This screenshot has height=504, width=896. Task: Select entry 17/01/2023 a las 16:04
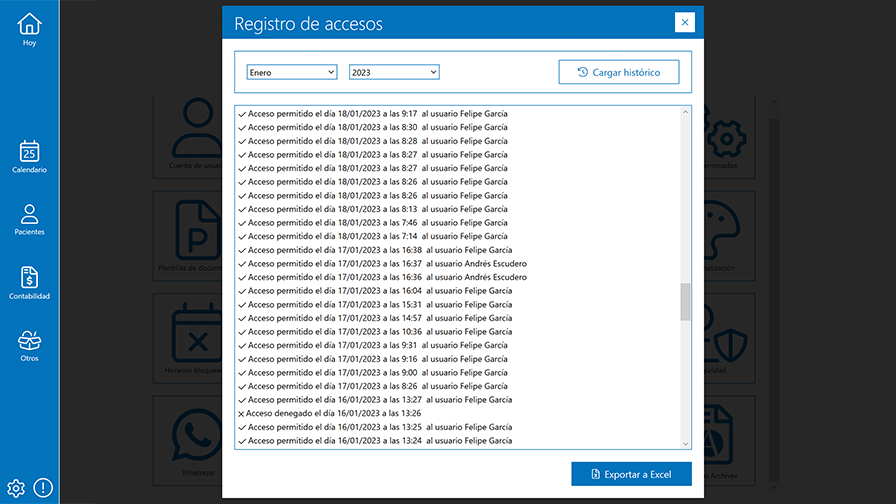[375, 291]
